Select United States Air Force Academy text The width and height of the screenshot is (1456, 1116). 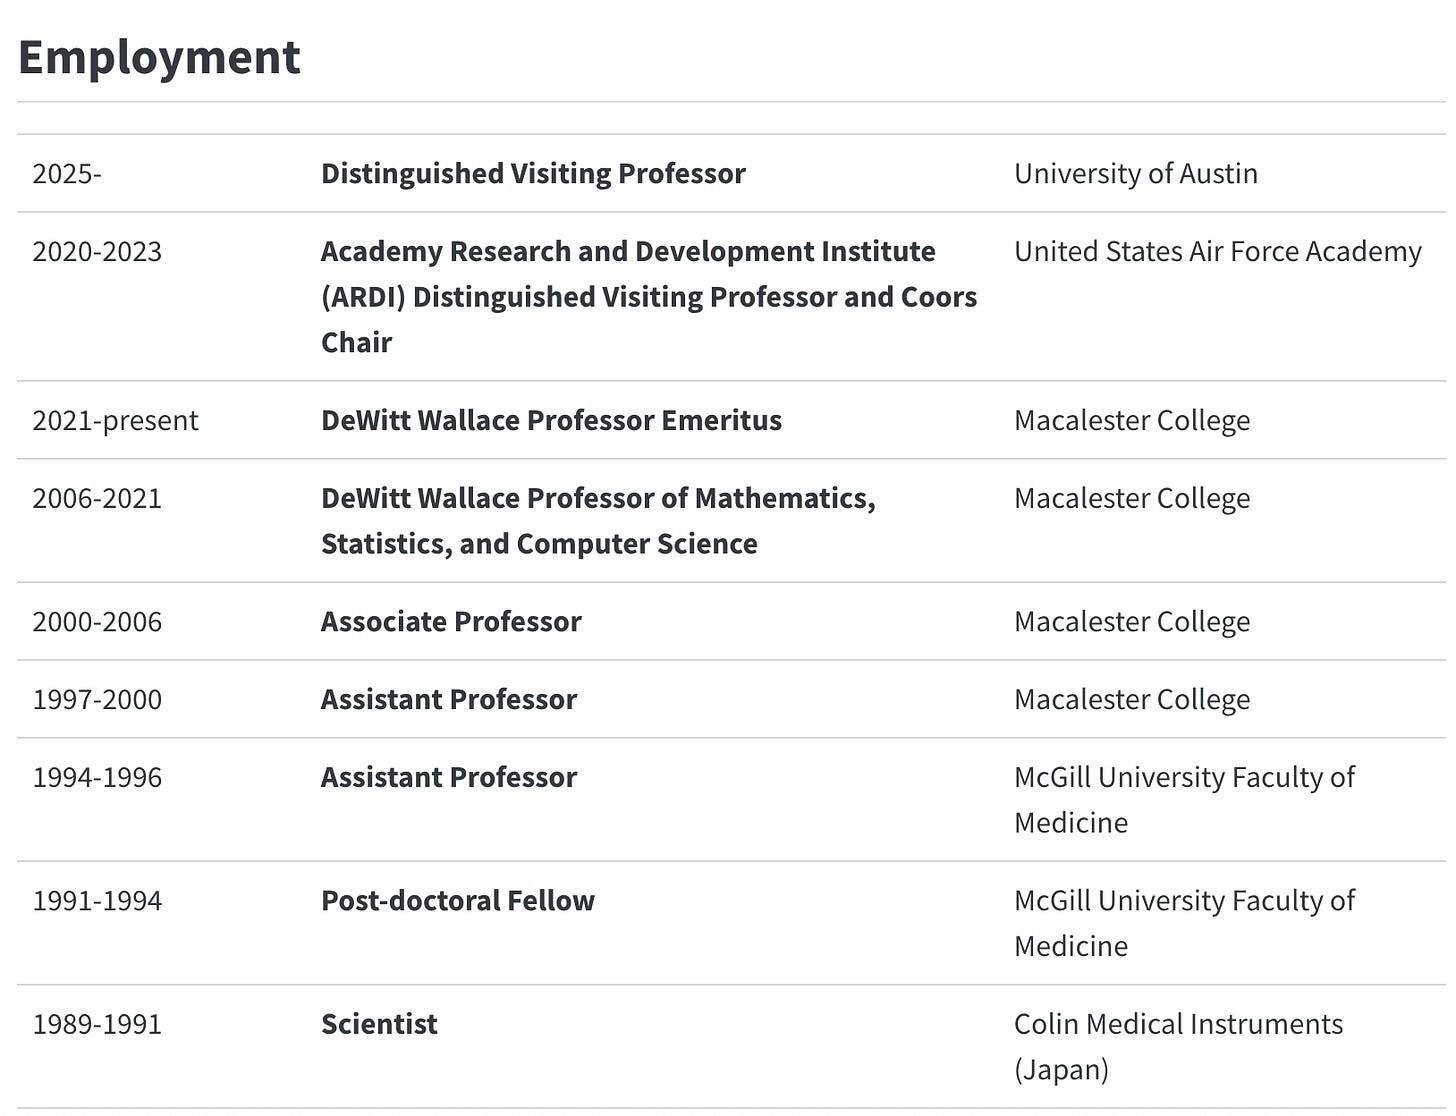click(x=1217, y=252)
